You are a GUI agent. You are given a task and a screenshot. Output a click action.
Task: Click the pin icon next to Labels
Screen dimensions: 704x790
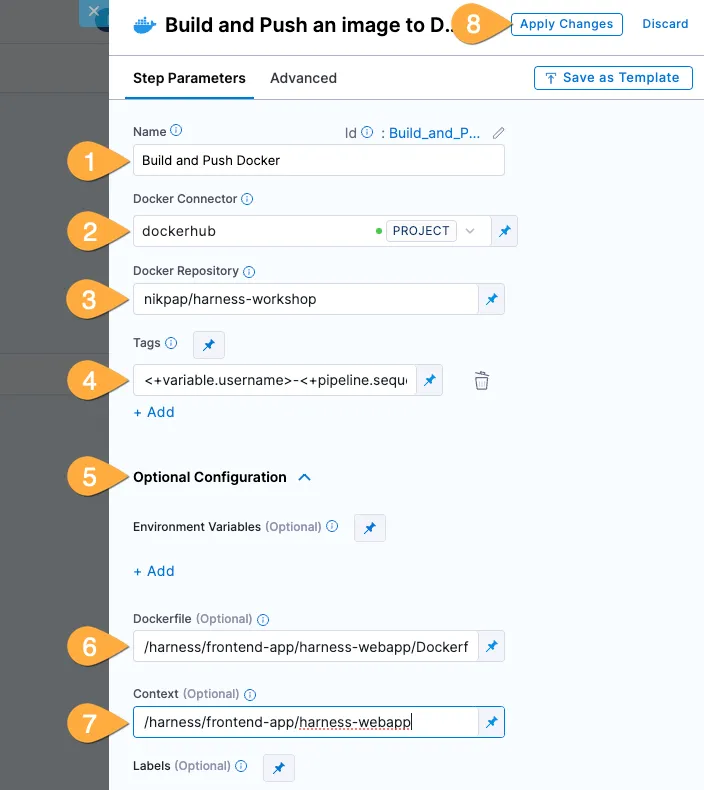(x=279, y=767)
